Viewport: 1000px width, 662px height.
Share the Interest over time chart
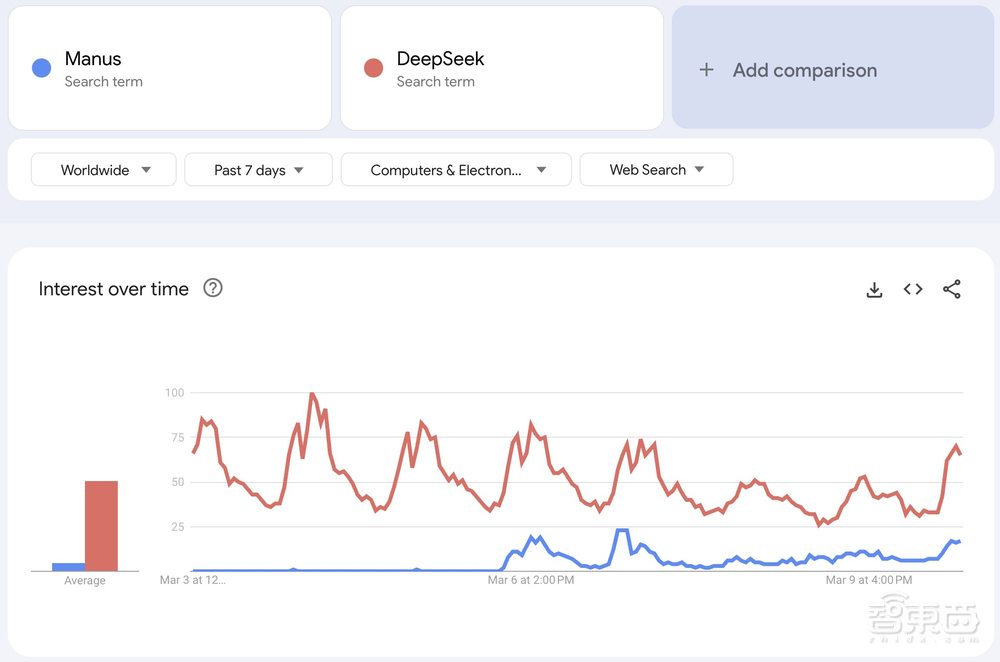point(951,289)
